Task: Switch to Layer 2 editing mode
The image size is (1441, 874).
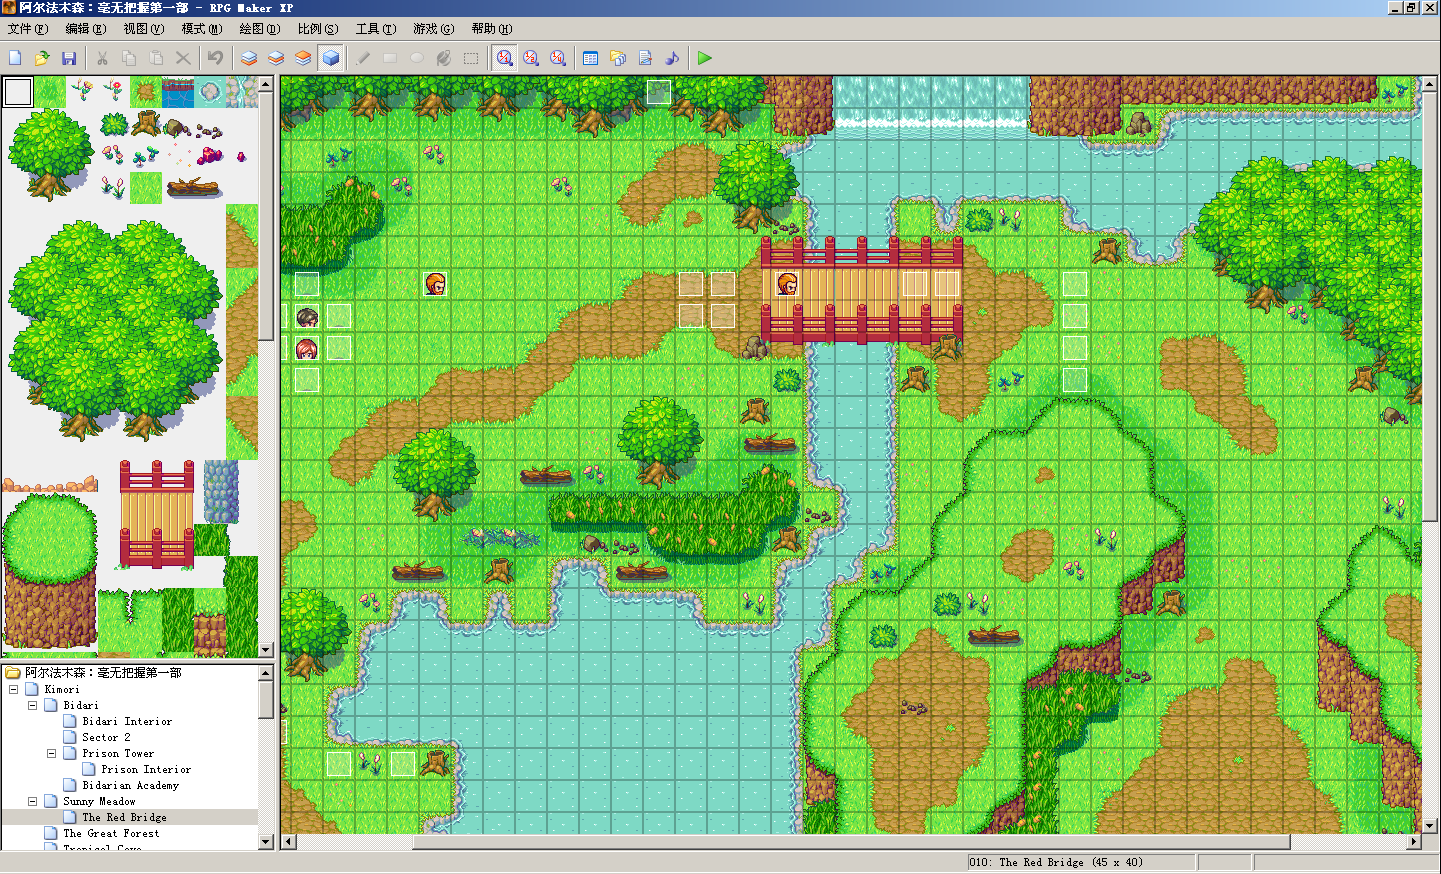Action: coord(276,58)
